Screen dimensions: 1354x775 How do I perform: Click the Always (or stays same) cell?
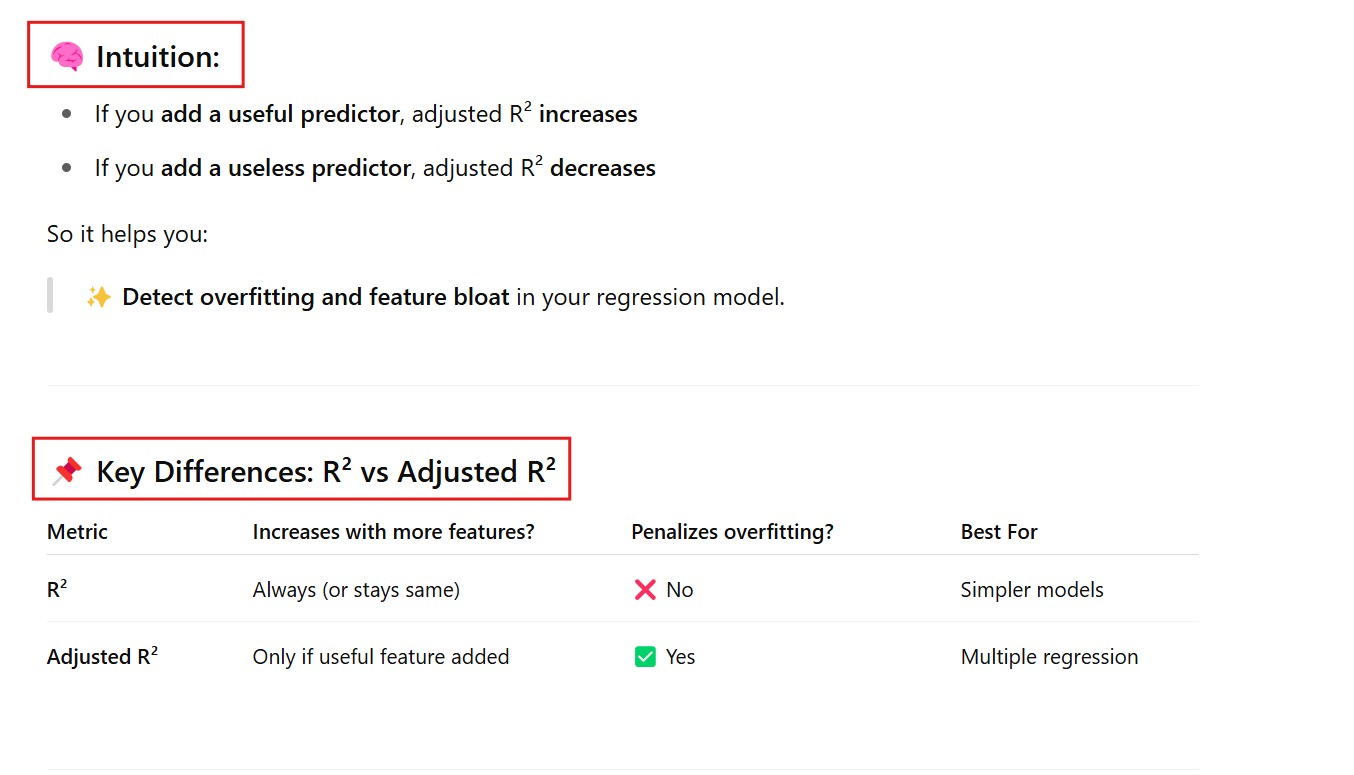pyautogui.click(x=356, y=590)
